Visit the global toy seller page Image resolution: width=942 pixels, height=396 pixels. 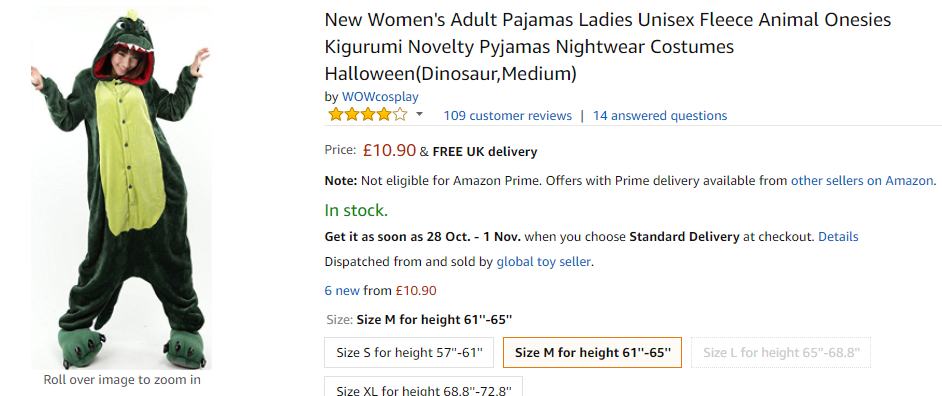click(x=544, y=262)
